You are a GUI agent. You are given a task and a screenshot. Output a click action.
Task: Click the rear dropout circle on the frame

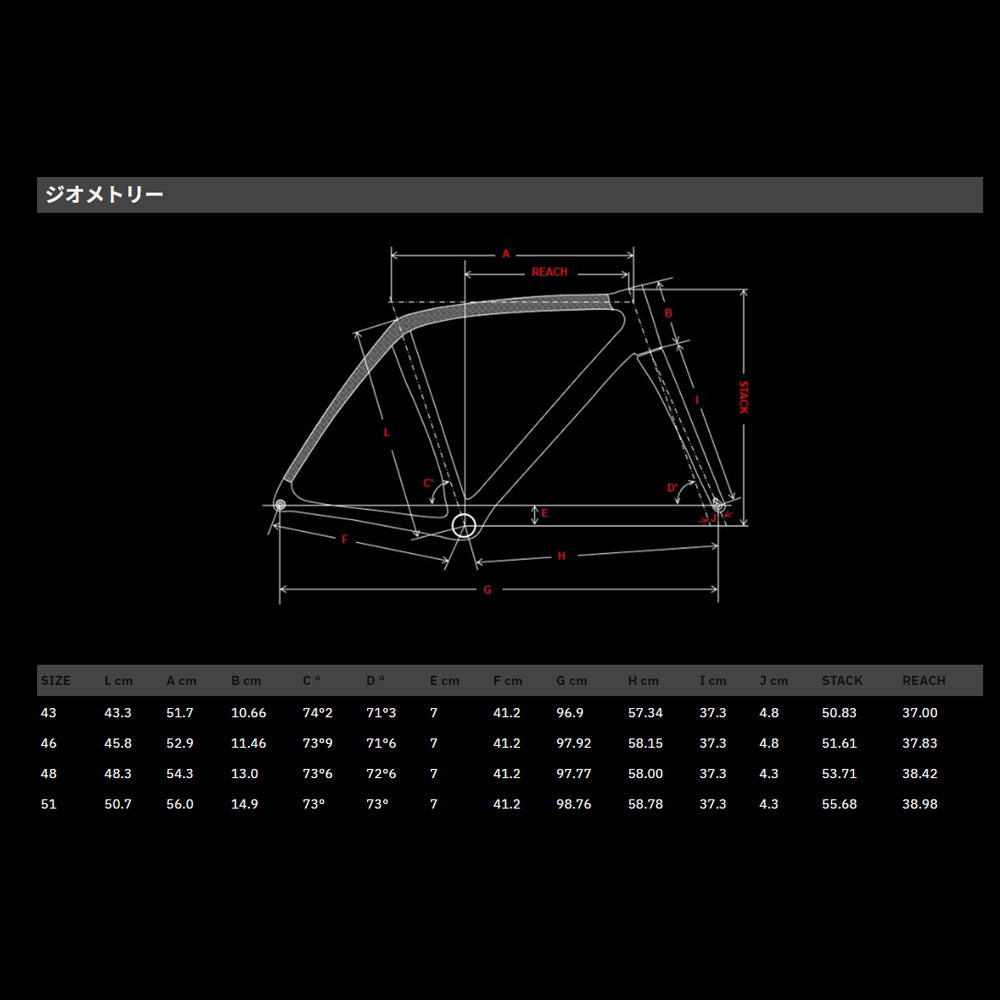[x=279, y=505]
